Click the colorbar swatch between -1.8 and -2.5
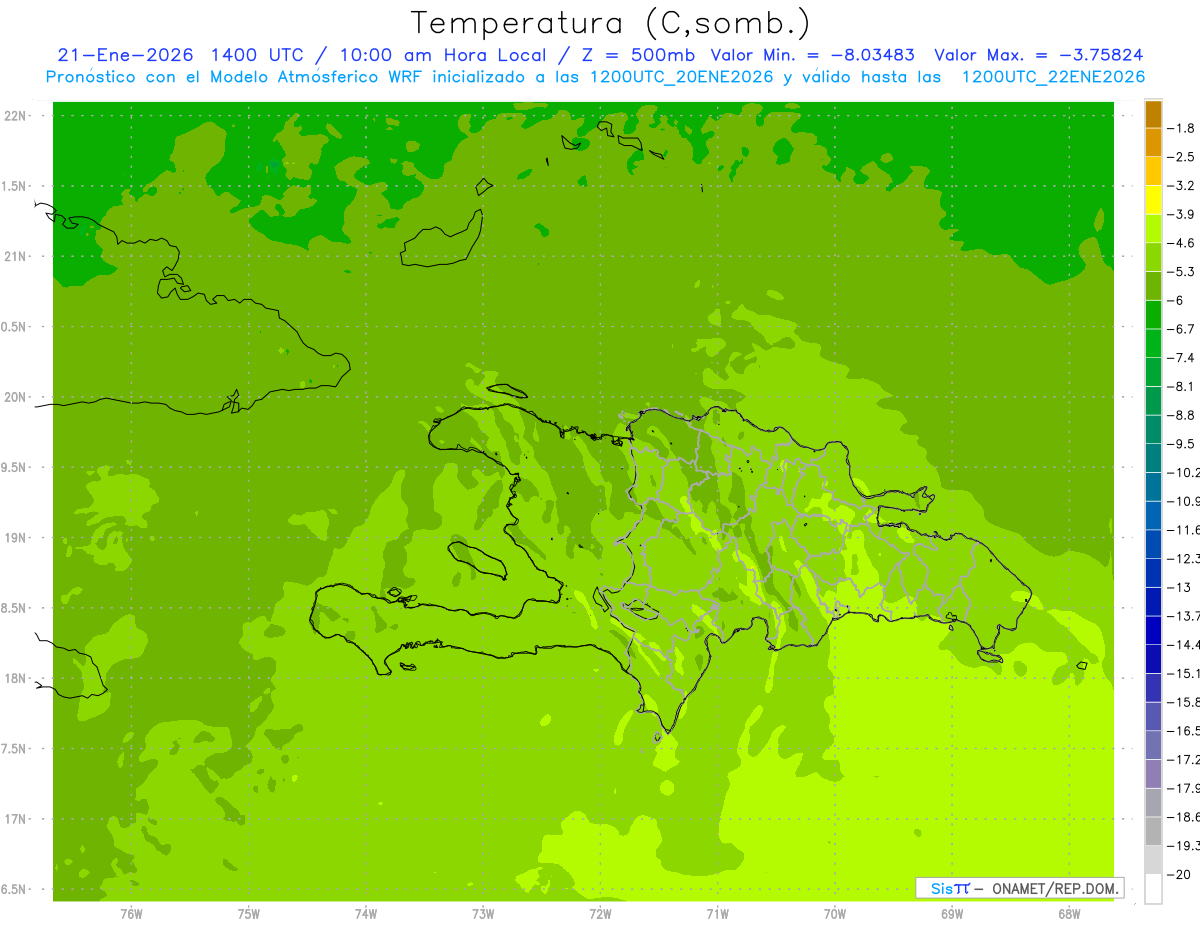 [1153, 143]
